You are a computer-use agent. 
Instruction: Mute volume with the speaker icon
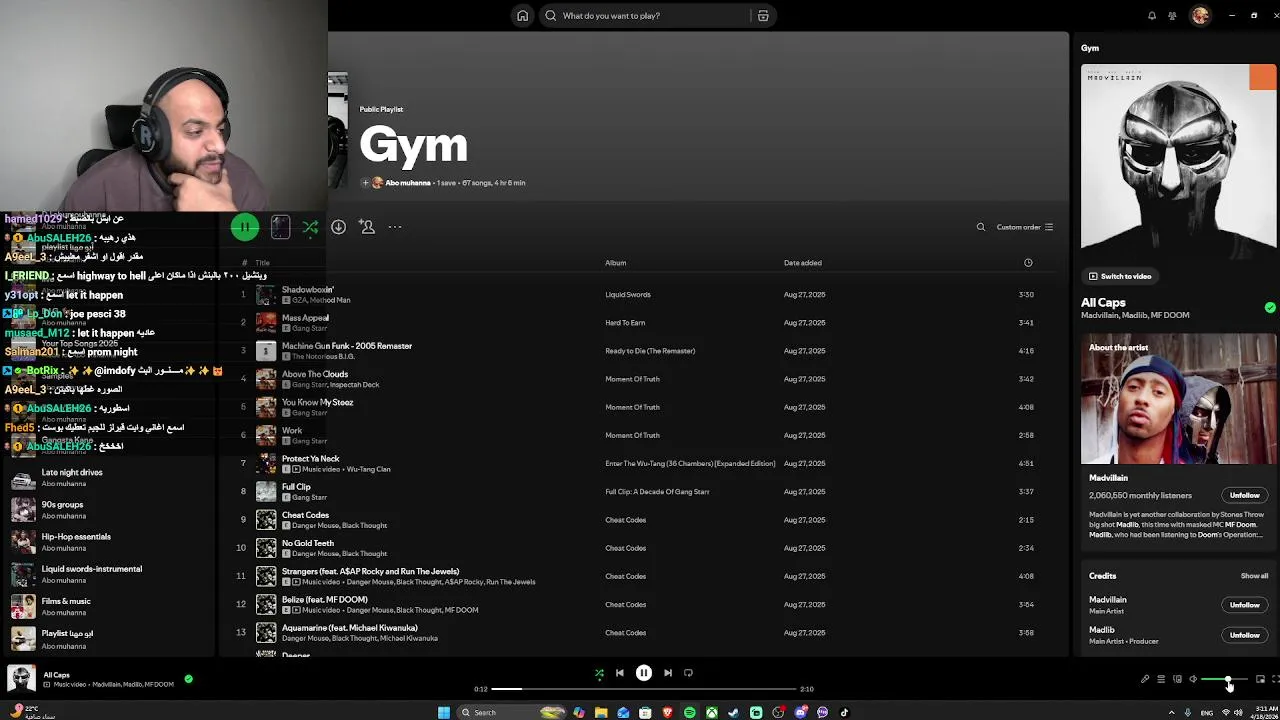coord(1193,679)
